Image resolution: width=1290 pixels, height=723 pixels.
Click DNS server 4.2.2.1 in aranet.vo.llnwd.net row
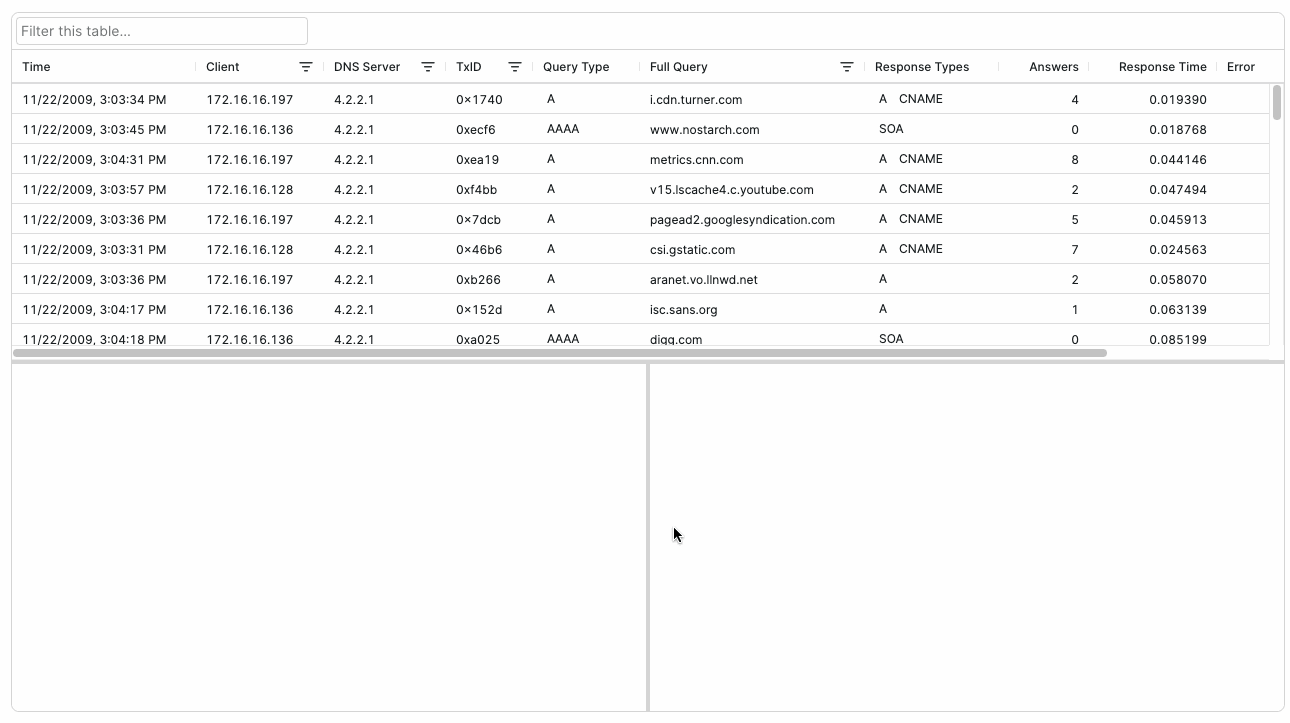pos(354,280)
